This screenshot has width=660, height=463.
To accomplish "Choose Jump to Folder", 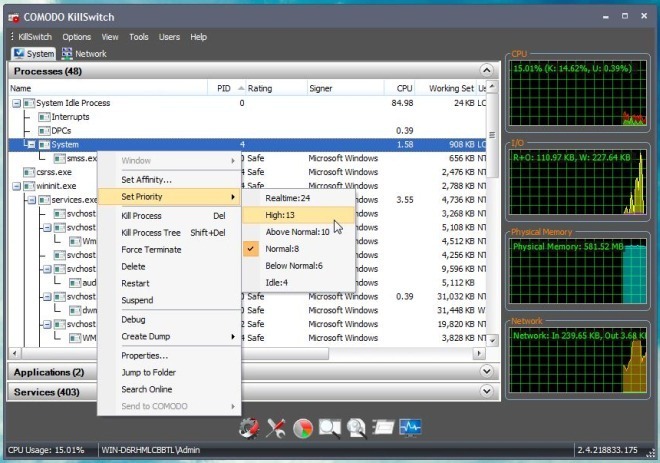I will tap(169, 373).
